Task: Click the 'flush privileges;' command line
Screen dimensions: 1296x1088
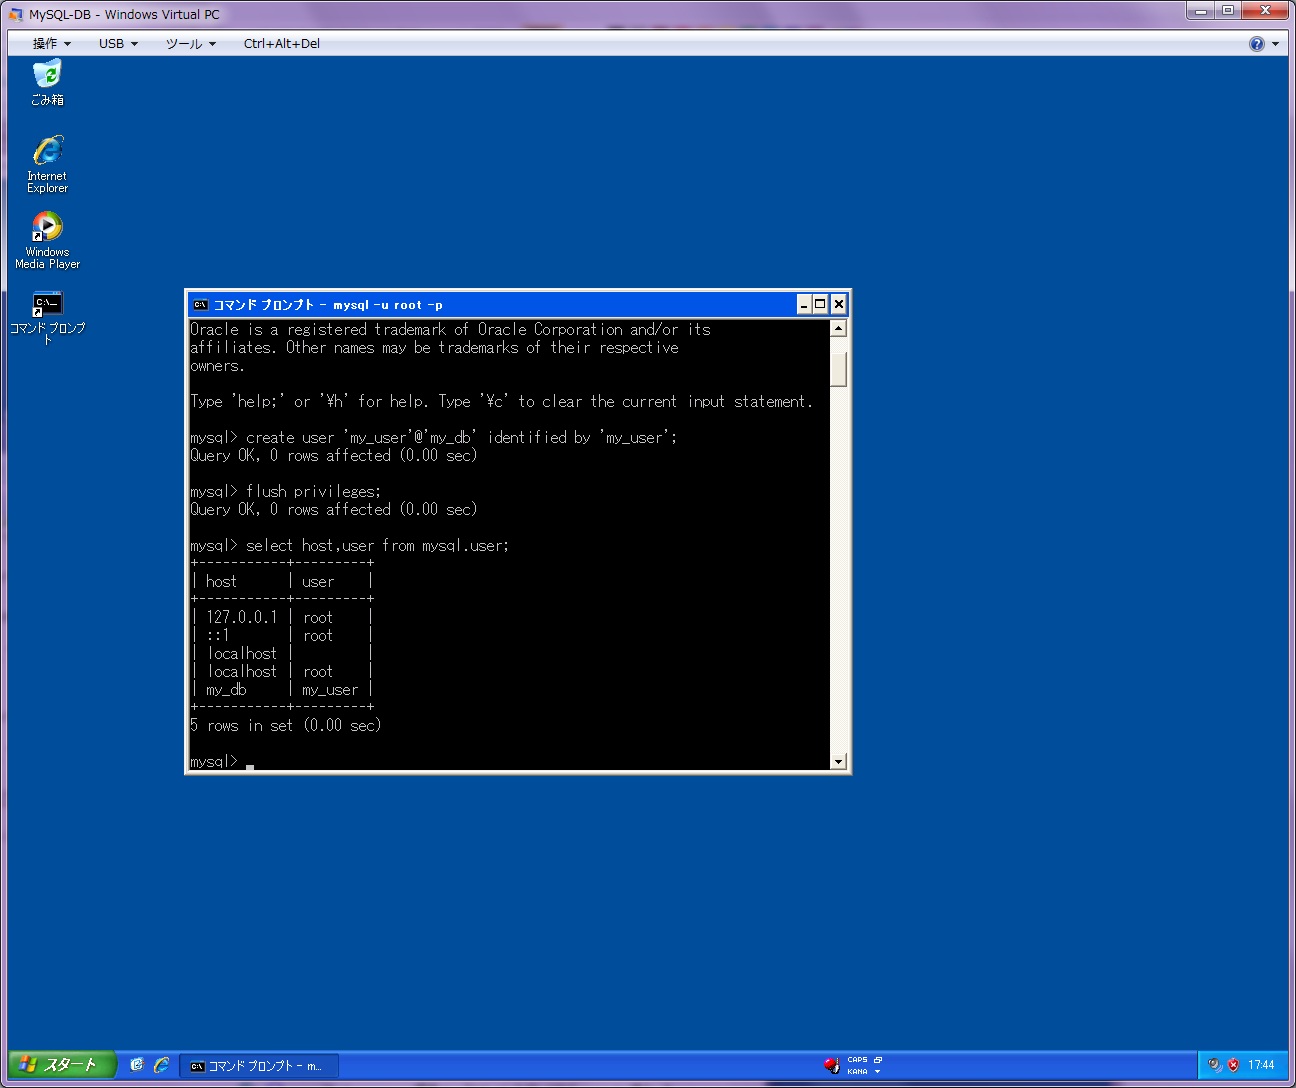Action: point(286,492)
